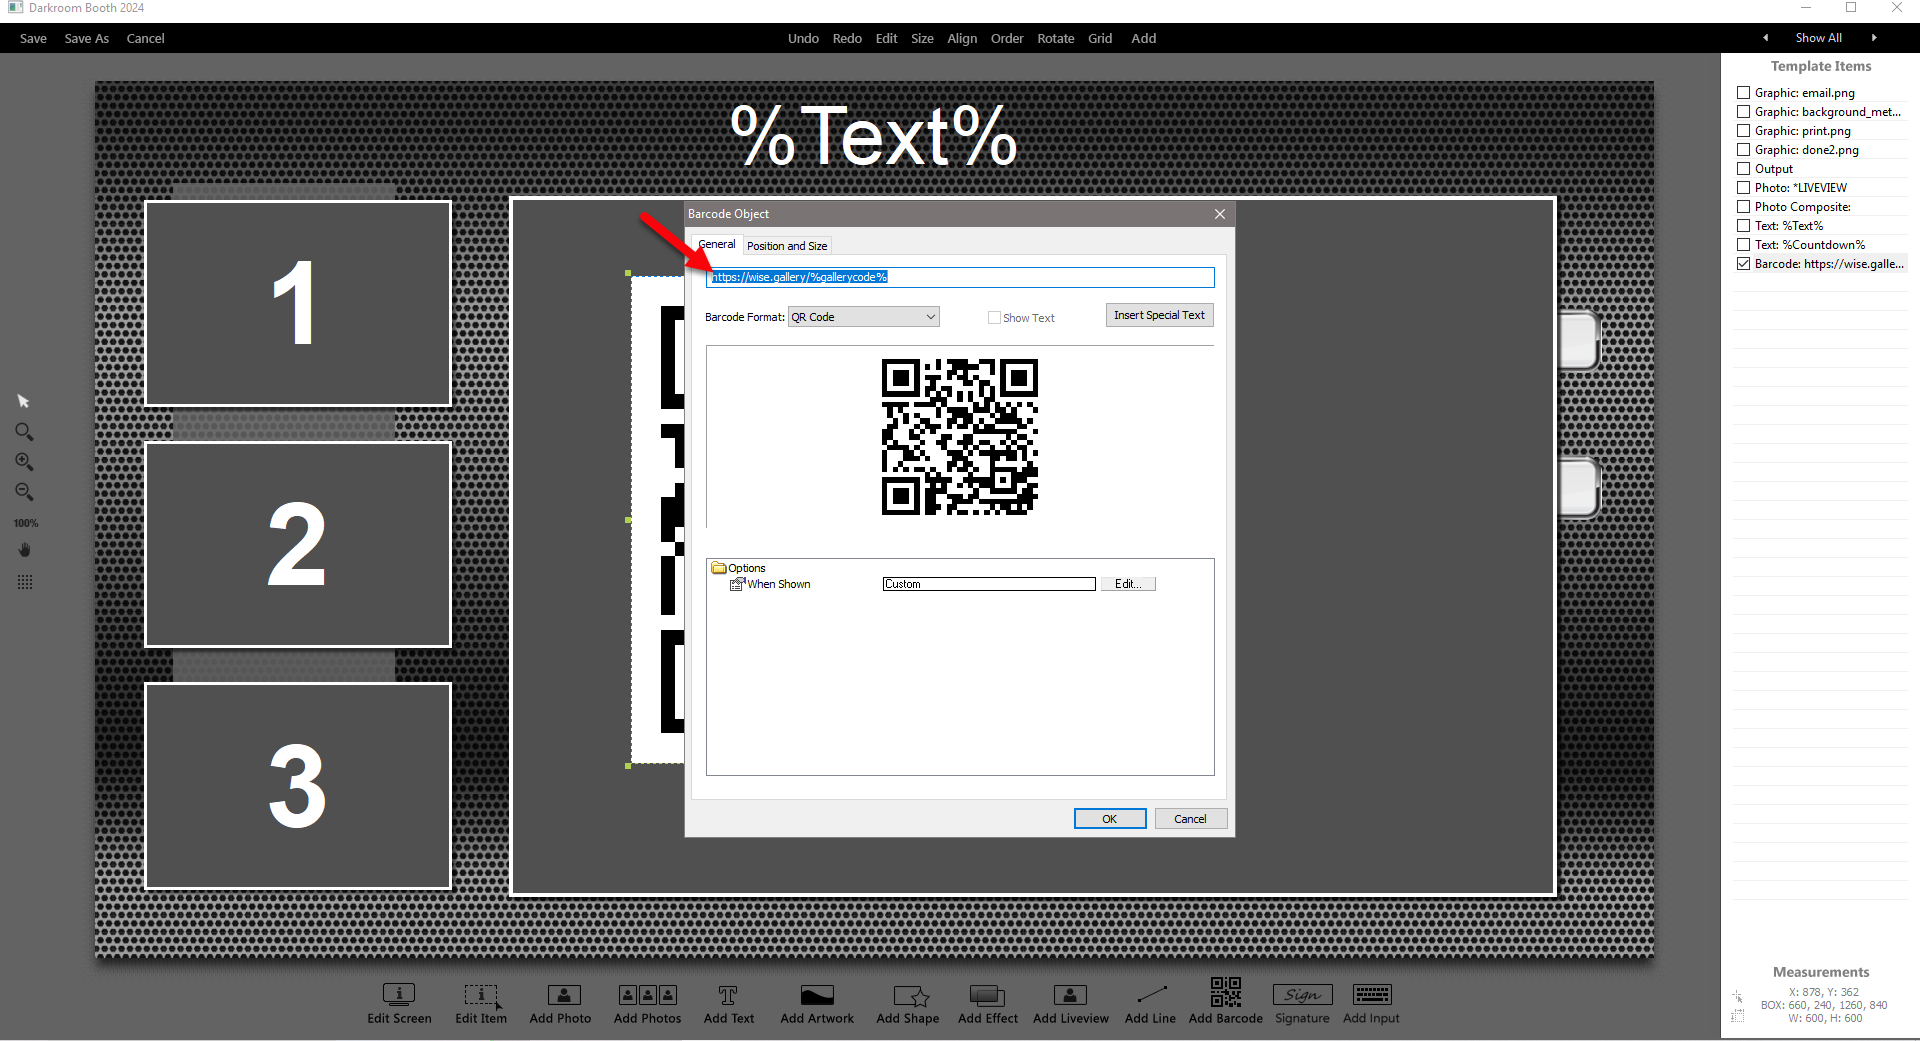Click the barcode URL text field
The image size is (1920, 1041).
tap(960, 277)
